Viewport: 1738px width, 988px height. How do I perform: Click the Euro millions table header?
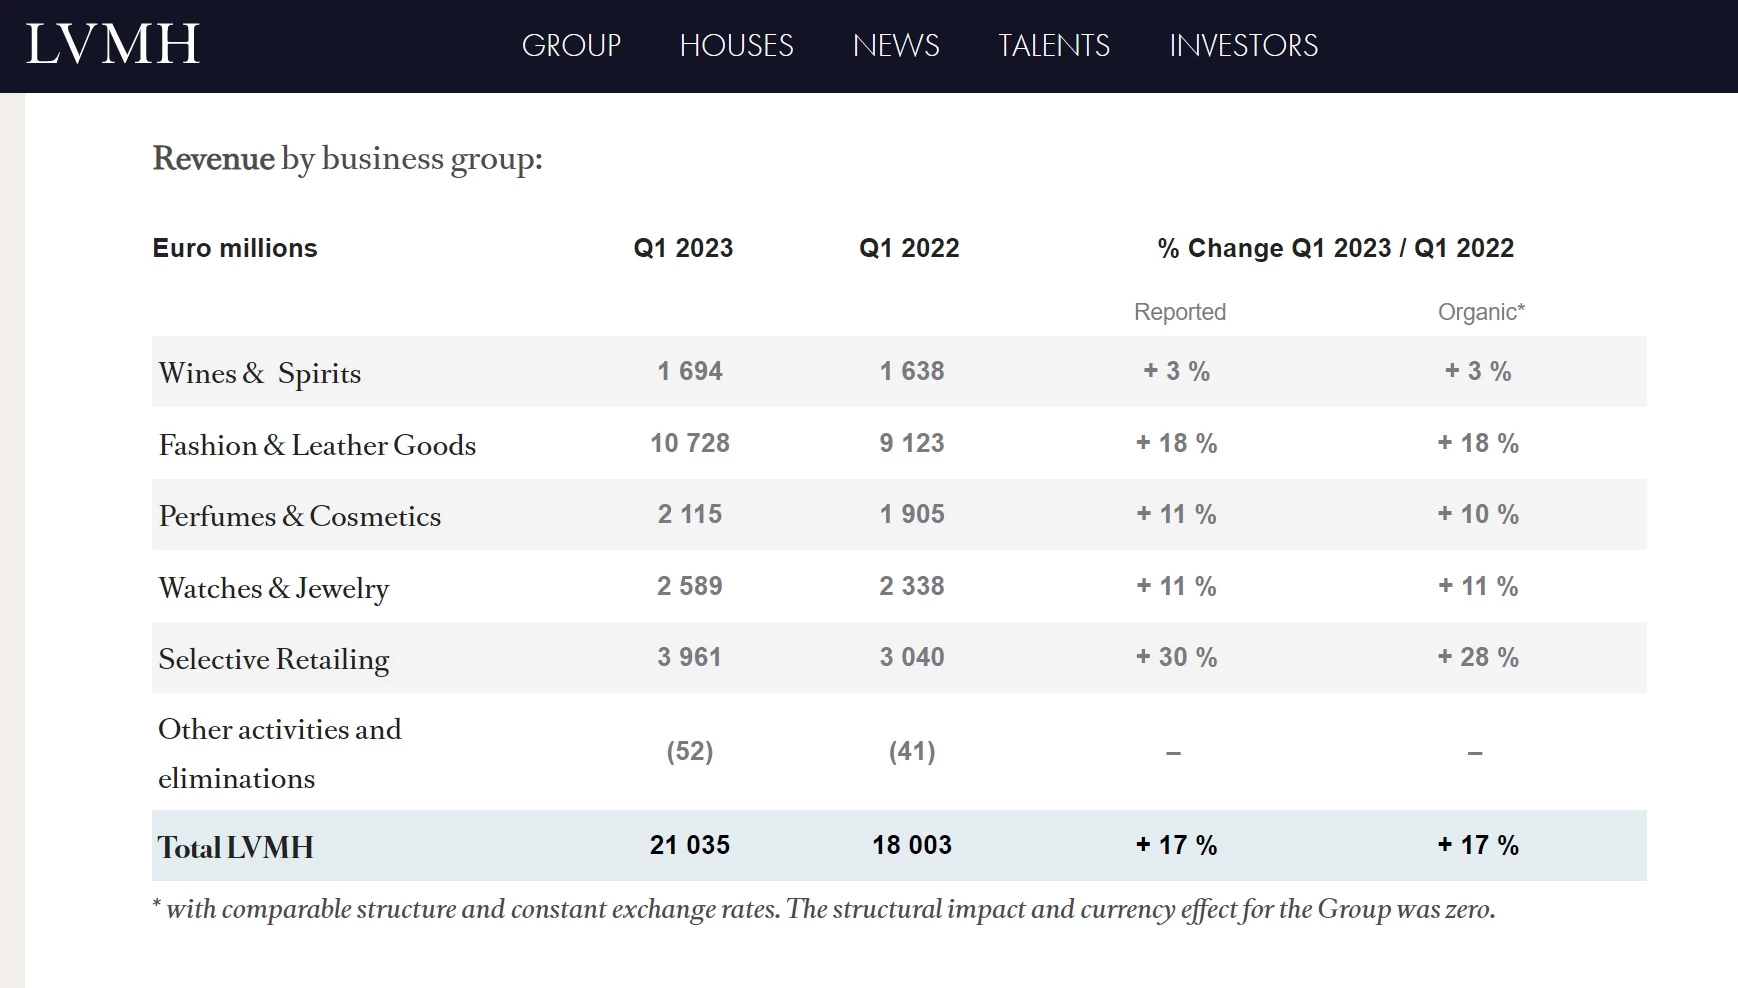coord(234,248)
